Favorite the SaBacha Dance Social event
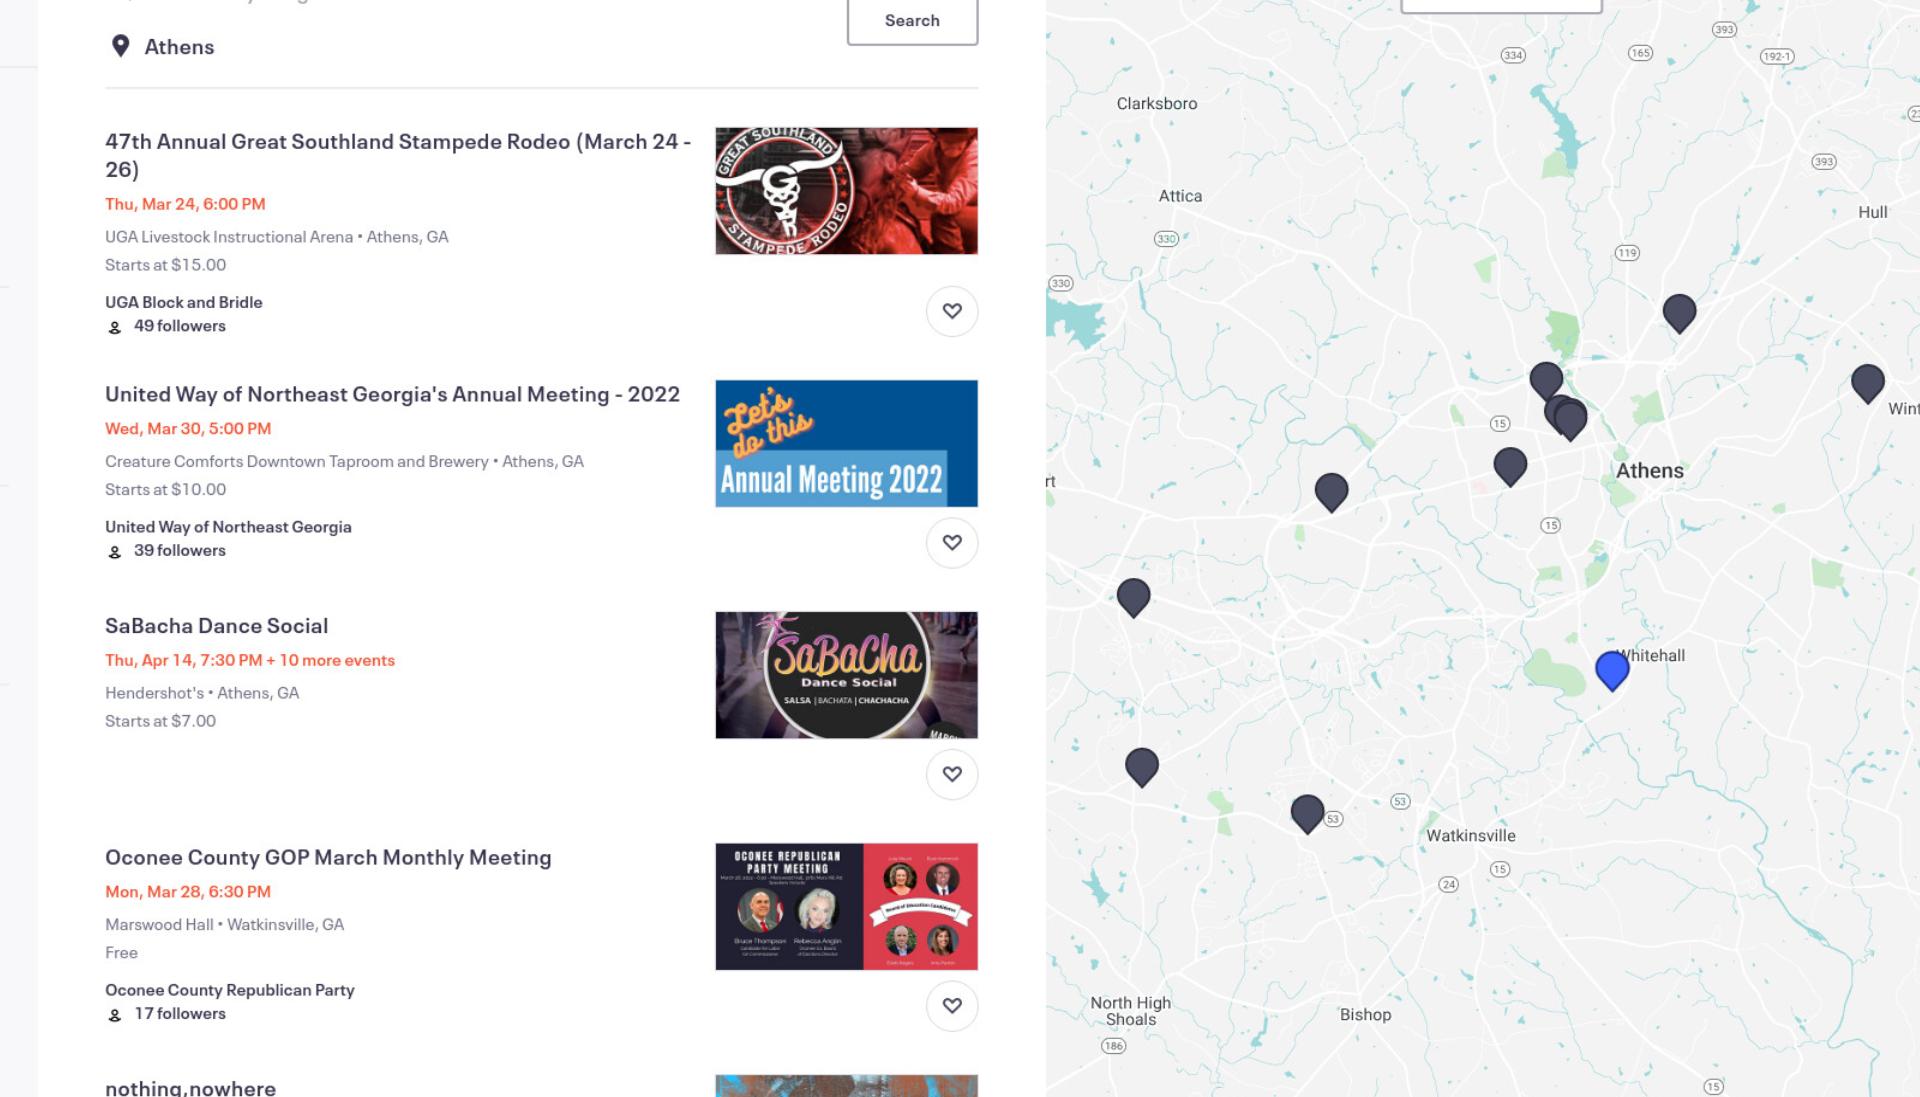This screenshot has width=1920, height=1097. click(x=952, y=774)
